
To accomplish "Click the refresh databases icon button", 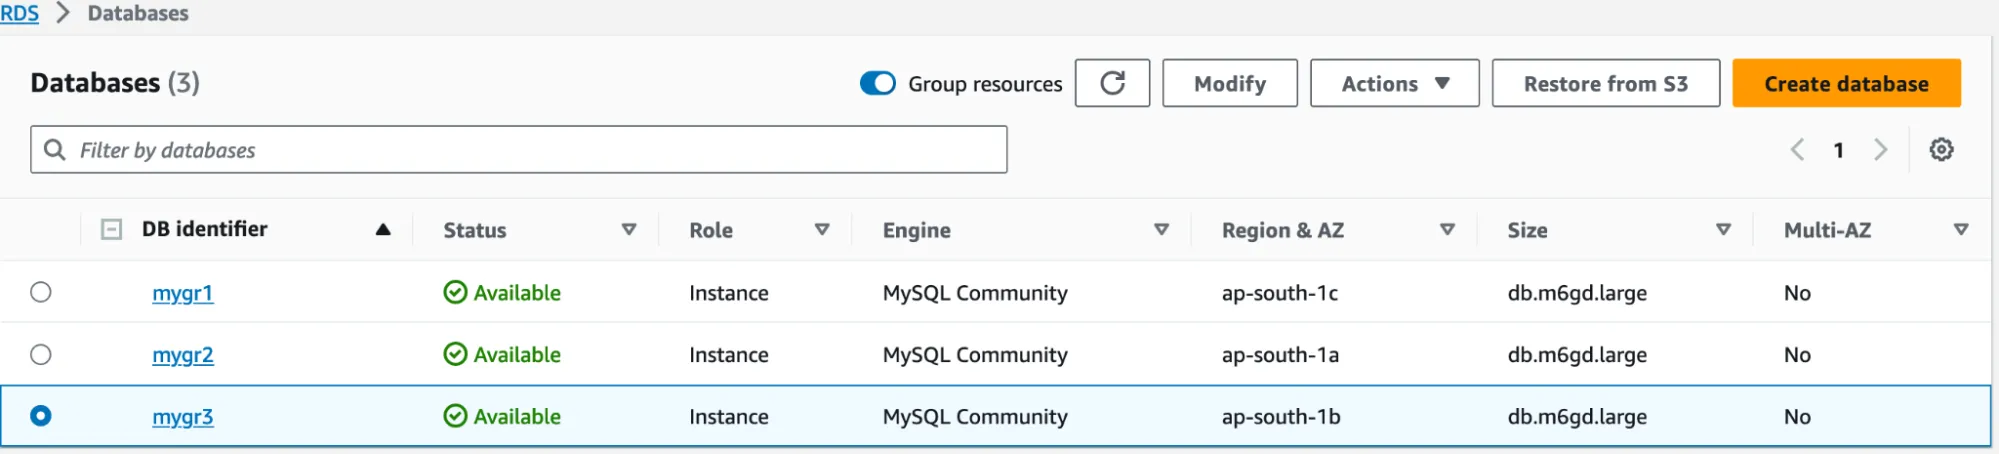I will [x=1112, y=83].
